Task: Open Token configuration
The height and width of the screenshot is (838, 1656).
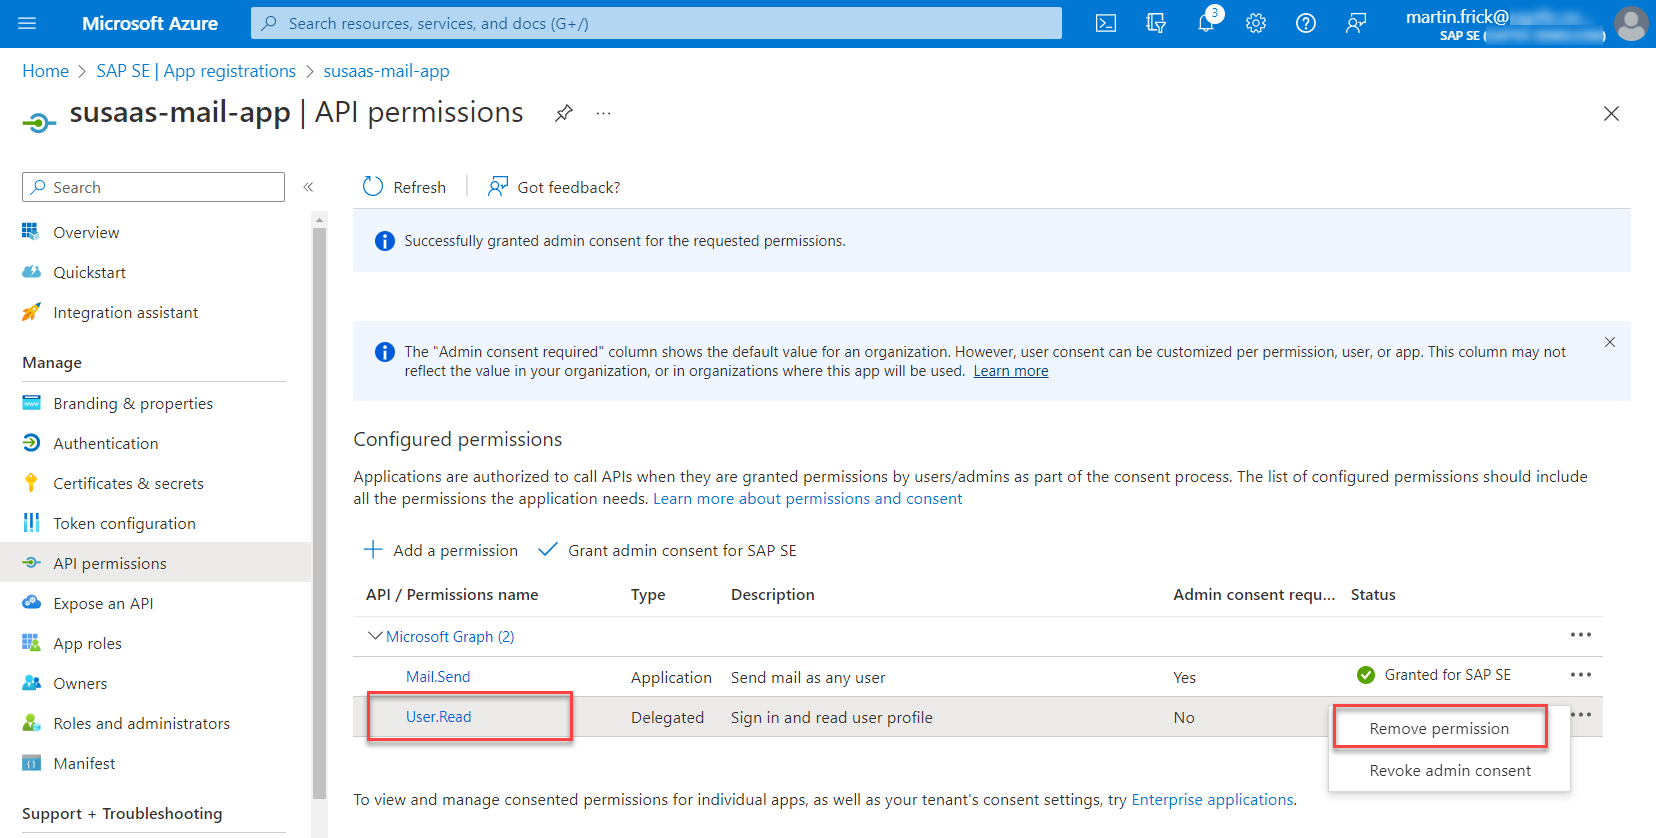Action: (124, 523)
